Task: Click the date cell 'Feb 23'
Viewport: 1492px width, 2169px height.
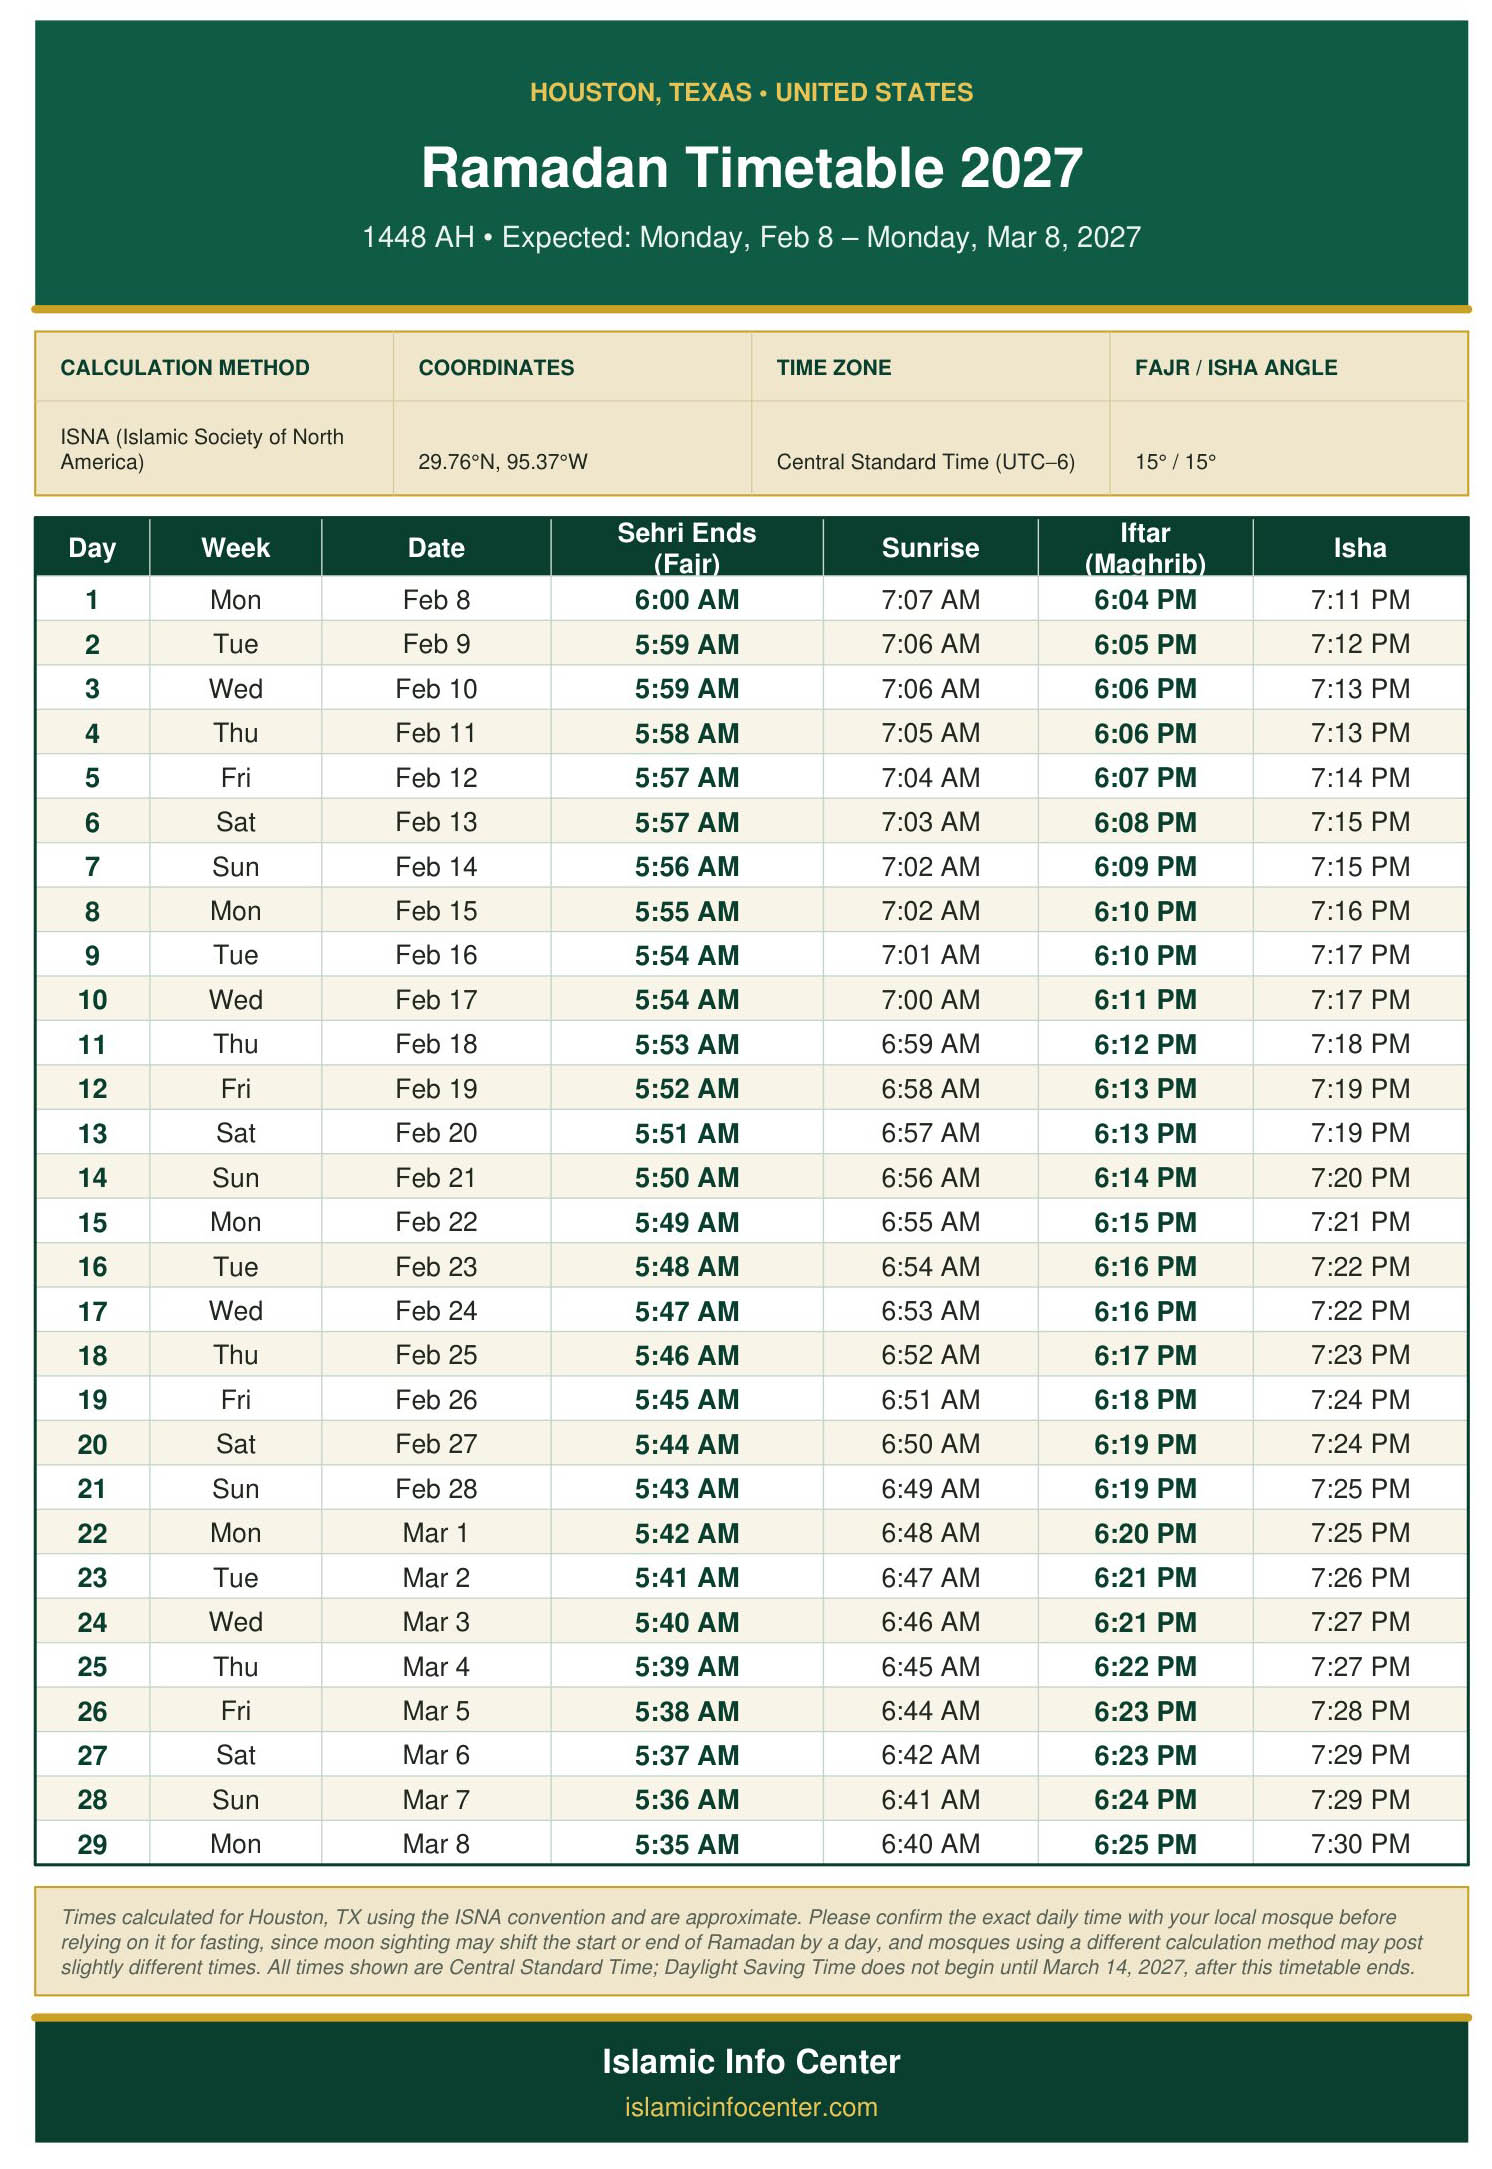Action: coord(436,1266)
